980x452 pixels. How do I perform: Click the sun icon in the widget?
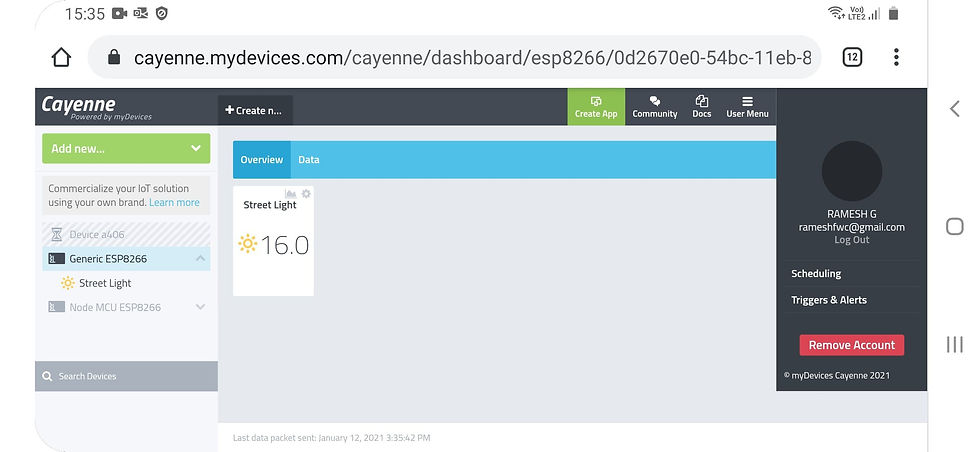click(x=248, y=244)
